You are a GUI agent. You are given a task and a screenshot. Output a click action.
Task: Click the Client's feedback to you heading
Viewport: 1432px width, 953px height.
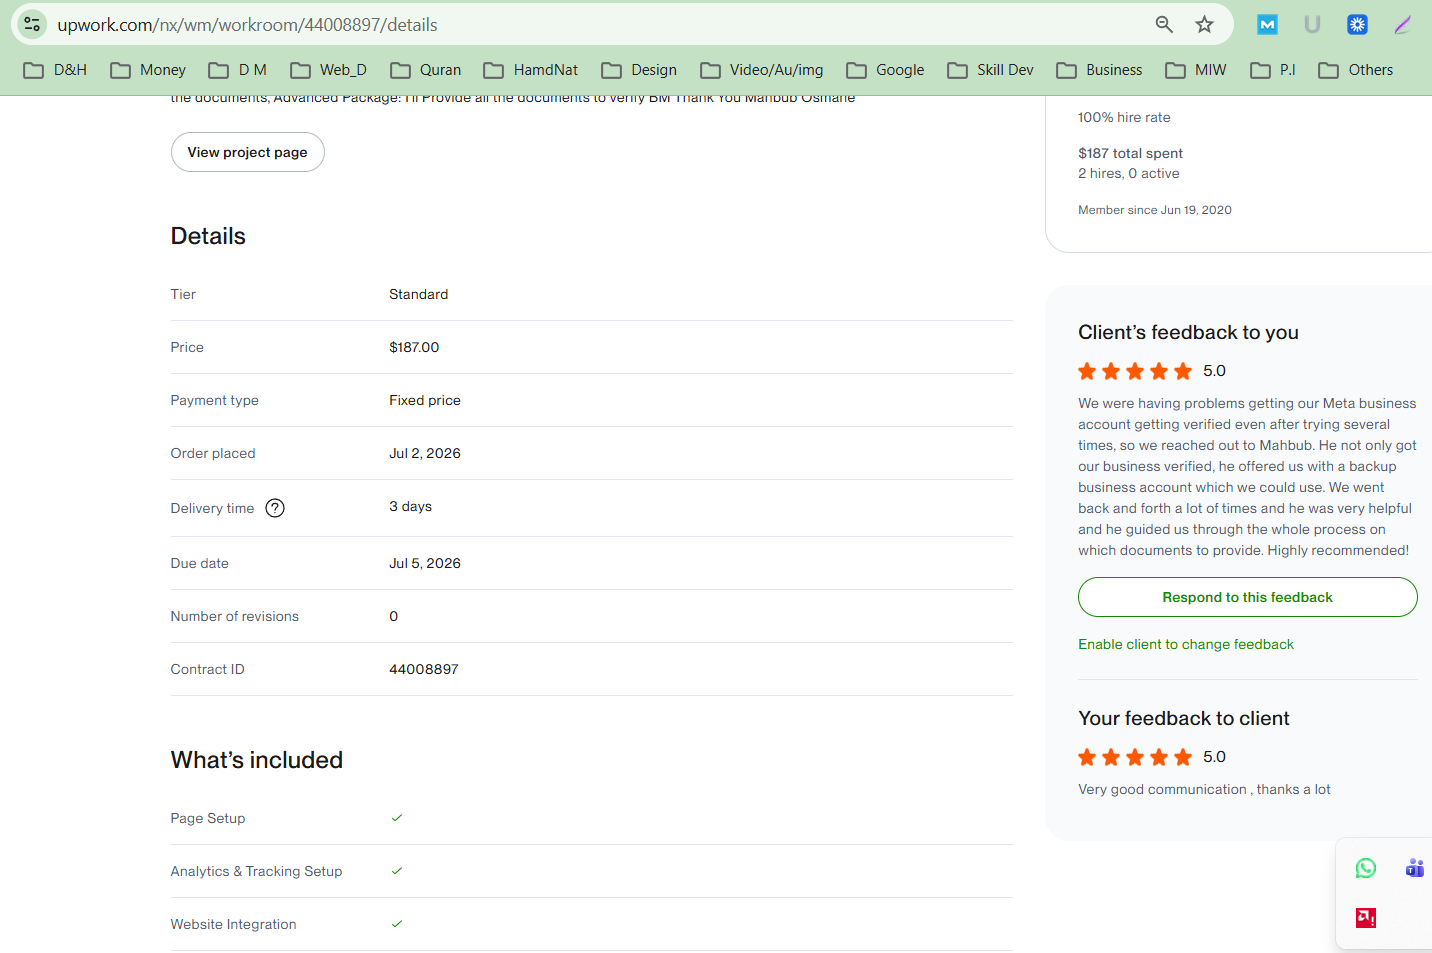pos(1188,332)
